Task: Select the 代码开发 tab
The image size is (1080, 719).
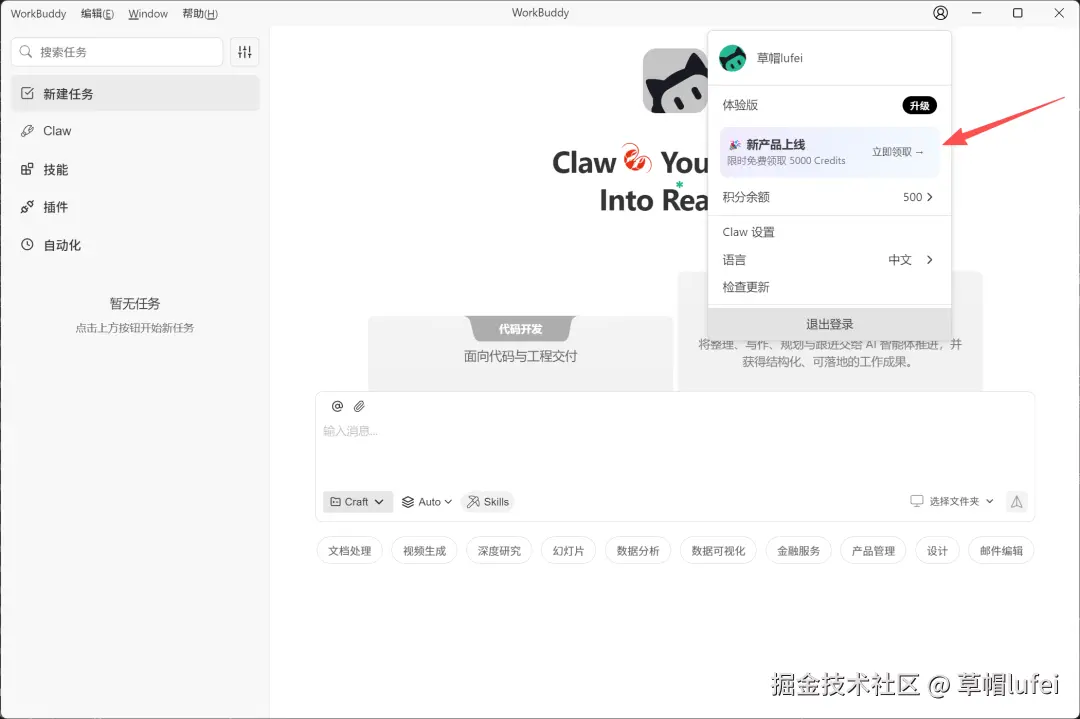Action: coord(520,329)
